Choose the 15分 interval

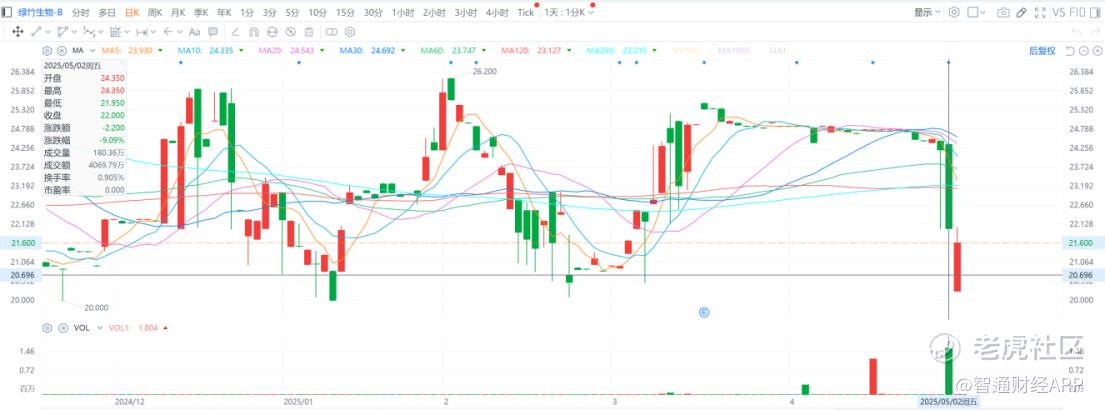345,13
